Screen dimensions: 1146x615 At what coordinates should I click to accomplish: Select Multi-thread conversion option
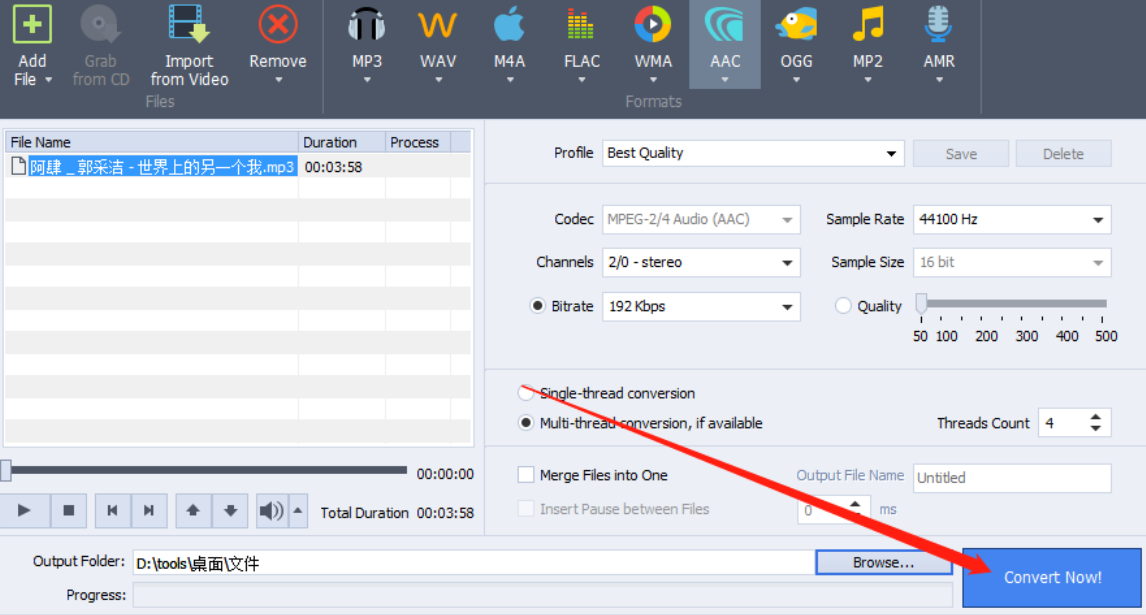coord(525,423)
